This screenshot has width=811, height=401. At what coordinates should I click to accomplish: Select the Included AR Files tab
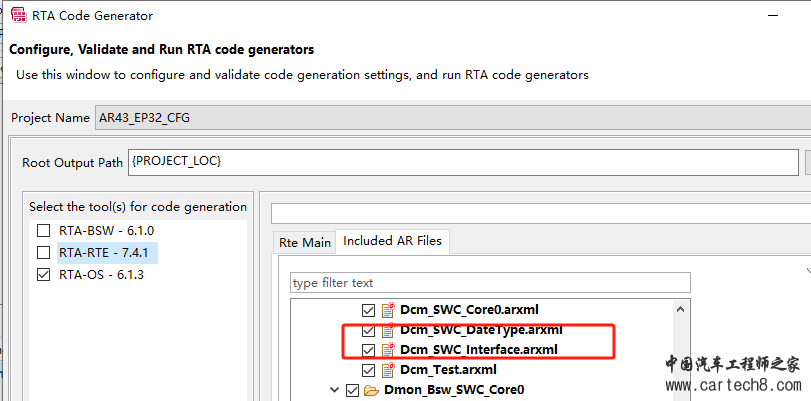click(393, 241)
